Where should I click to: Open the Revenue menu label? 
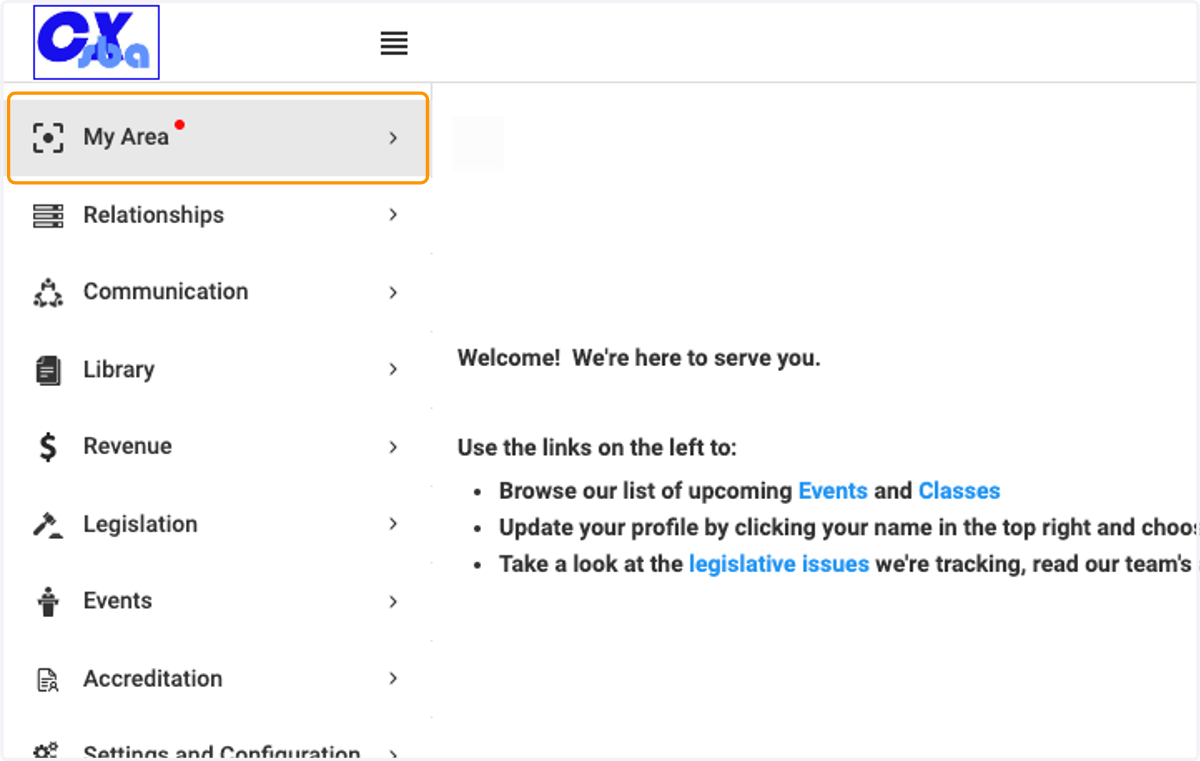[x=128, y=446]
